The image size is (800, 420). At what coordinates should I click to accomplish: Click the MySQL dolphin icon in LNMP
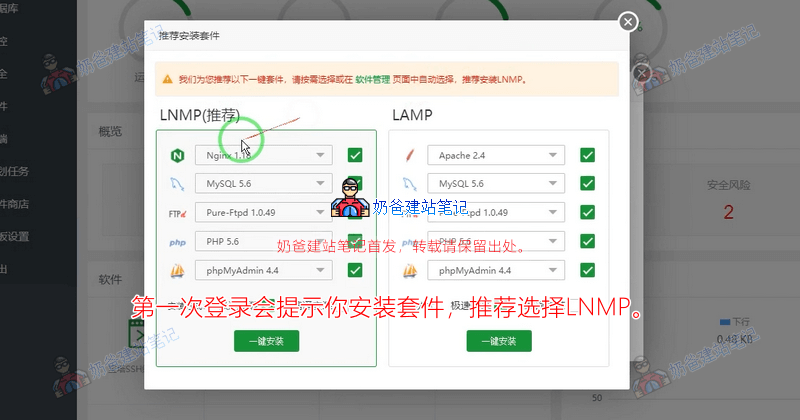(177, 184)
